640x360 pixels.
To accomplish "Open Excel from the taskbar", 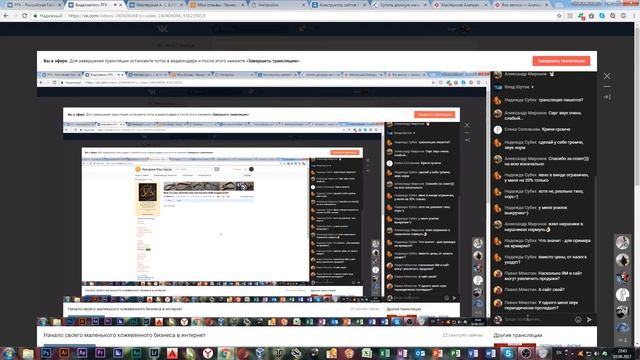I will (x=384, y=353).
